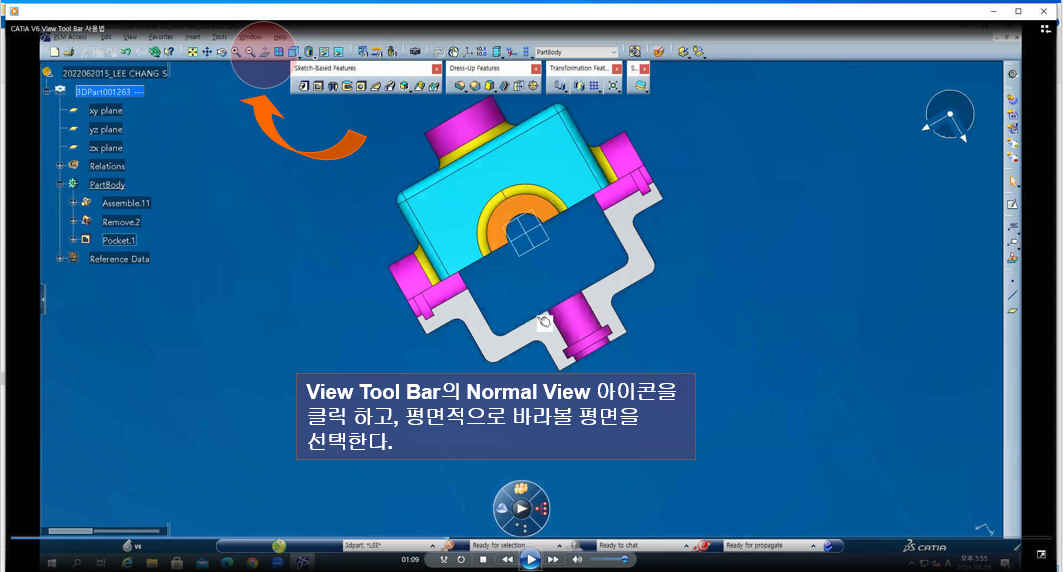Expand the Relations node in the tree
Screen dimensions: 1063x572
pyautogui.click(x=60, y=165)
